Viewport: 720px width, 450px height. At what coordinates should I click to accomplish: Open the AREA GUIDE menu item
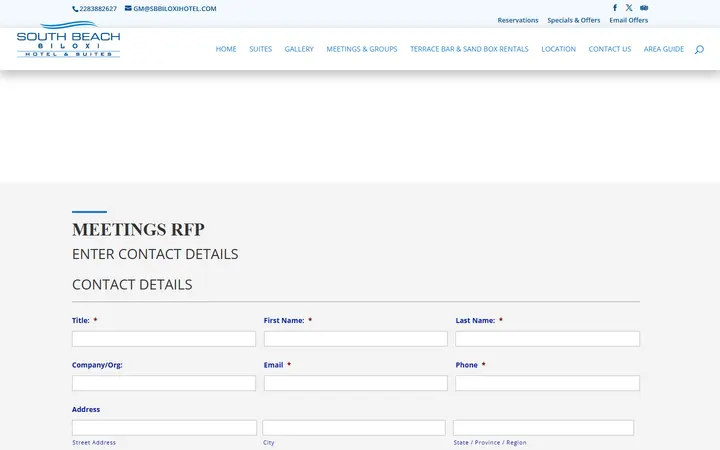664,49
